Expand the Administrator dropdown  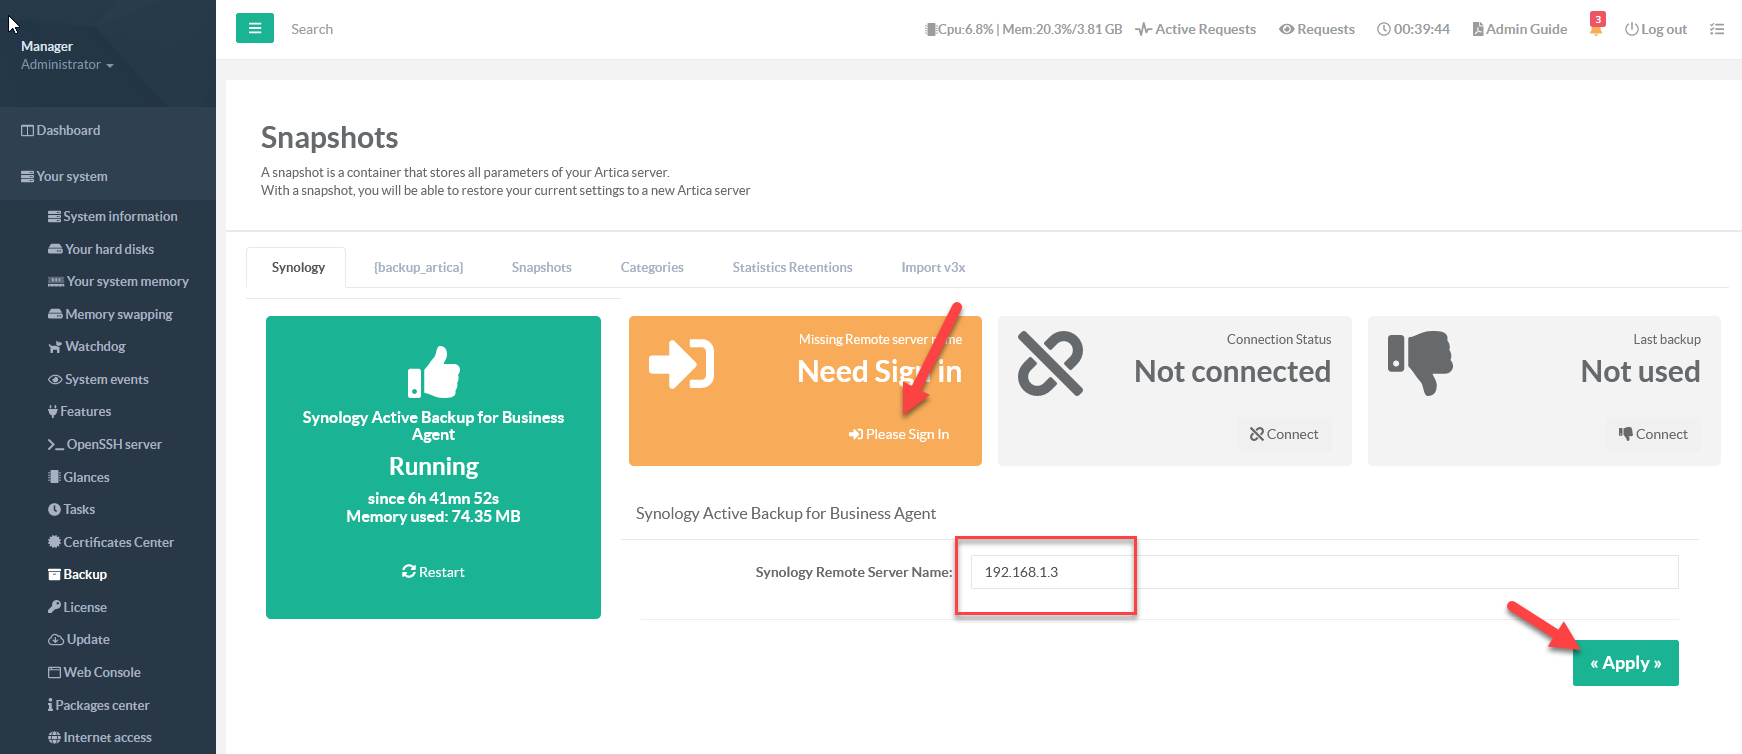click(67, 65)
